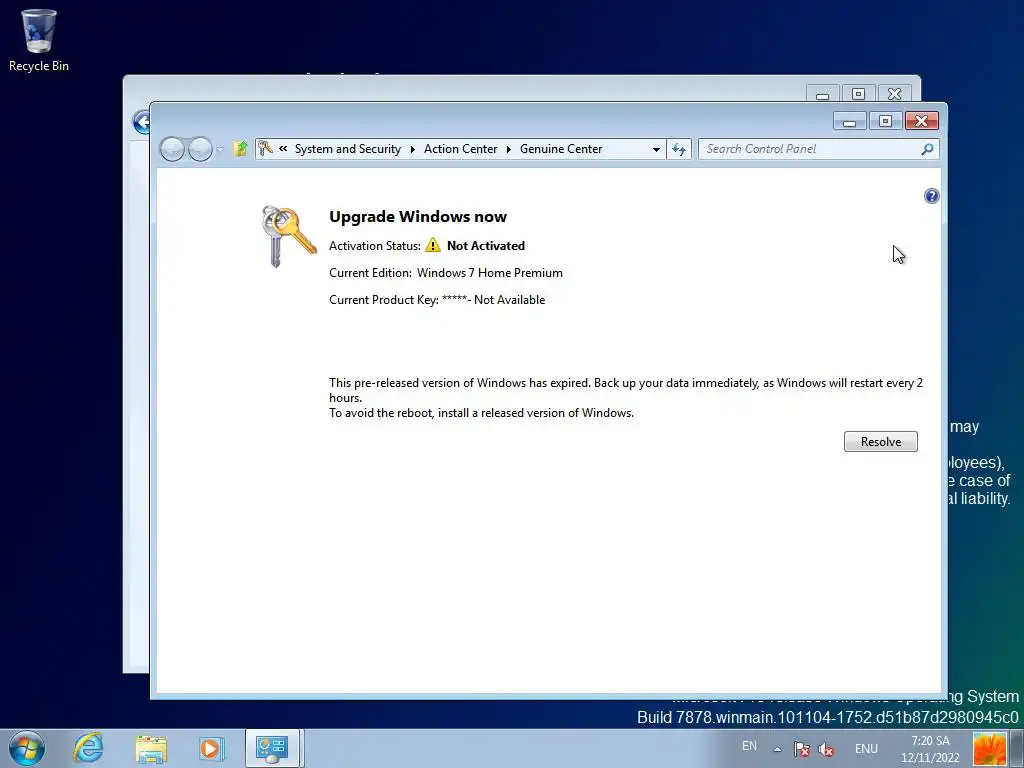Click the Back navigation button
The height and width of the screenshot is (768, 1024).
click(172, 150)
